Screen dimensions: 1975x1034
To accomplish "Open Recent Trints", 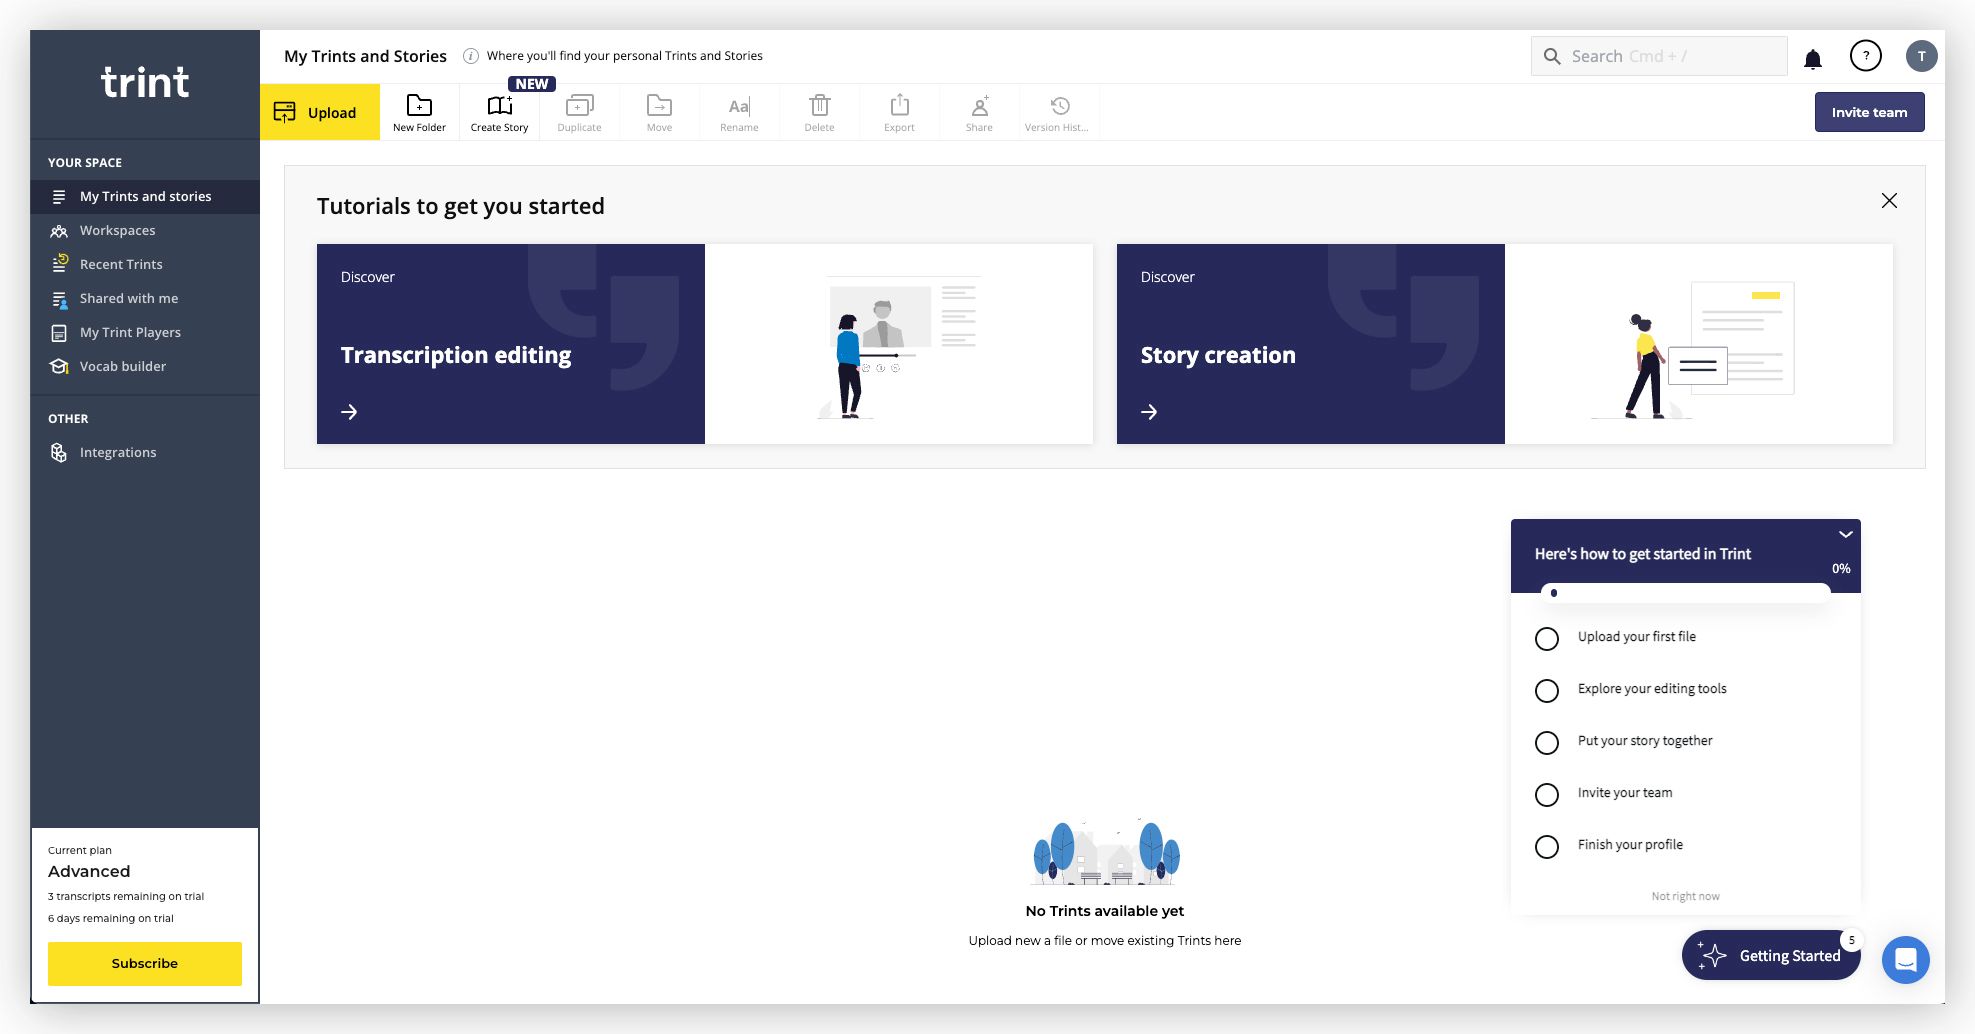I will click(x=145, y=264).
